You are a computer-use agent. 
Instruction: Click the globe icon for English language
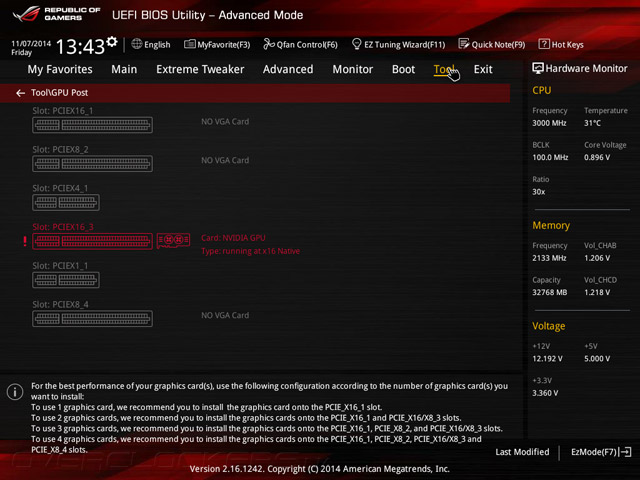(x=137, y=44)
